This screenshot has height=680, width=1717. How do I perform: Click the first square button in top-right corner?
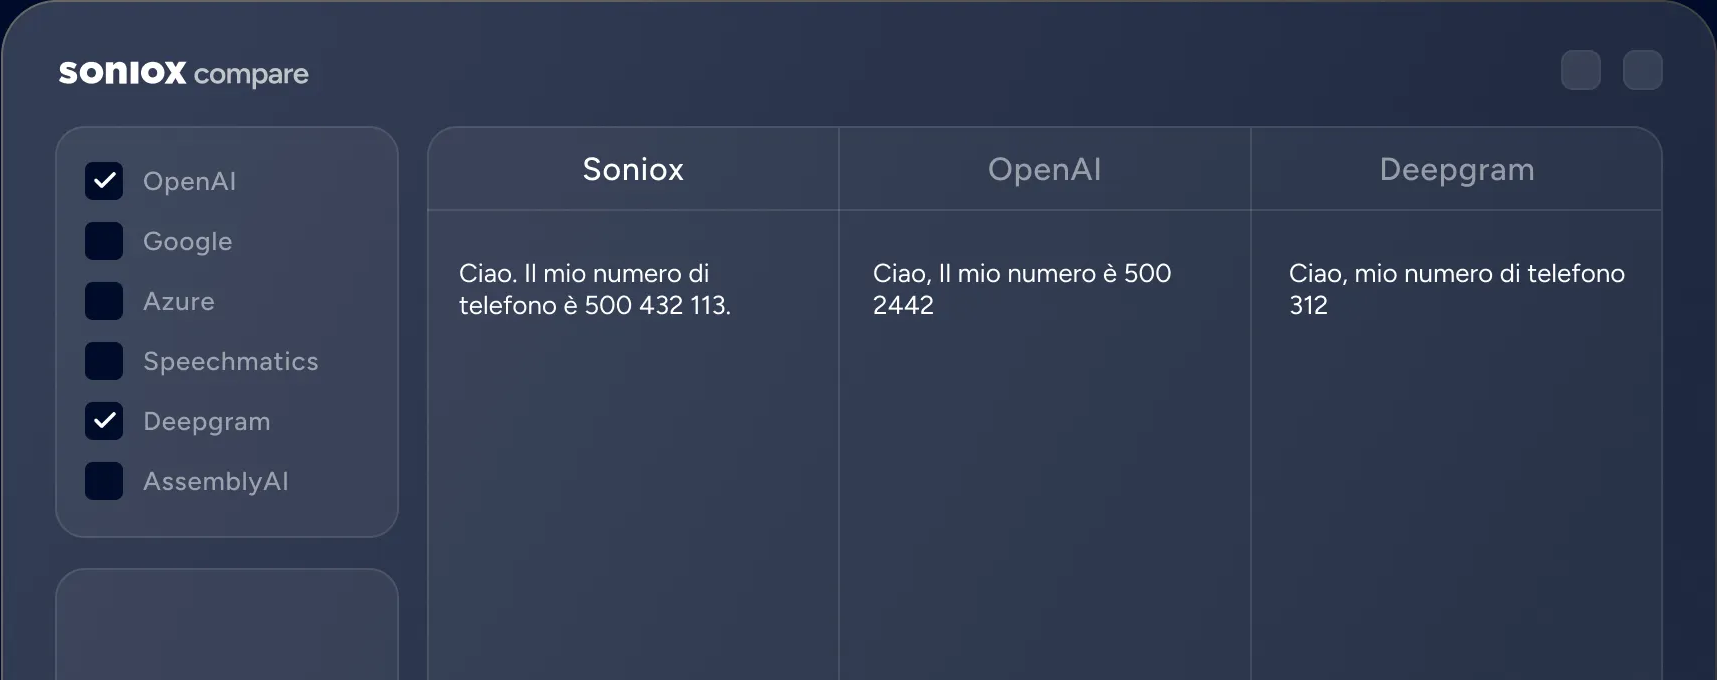(1580, 70)
